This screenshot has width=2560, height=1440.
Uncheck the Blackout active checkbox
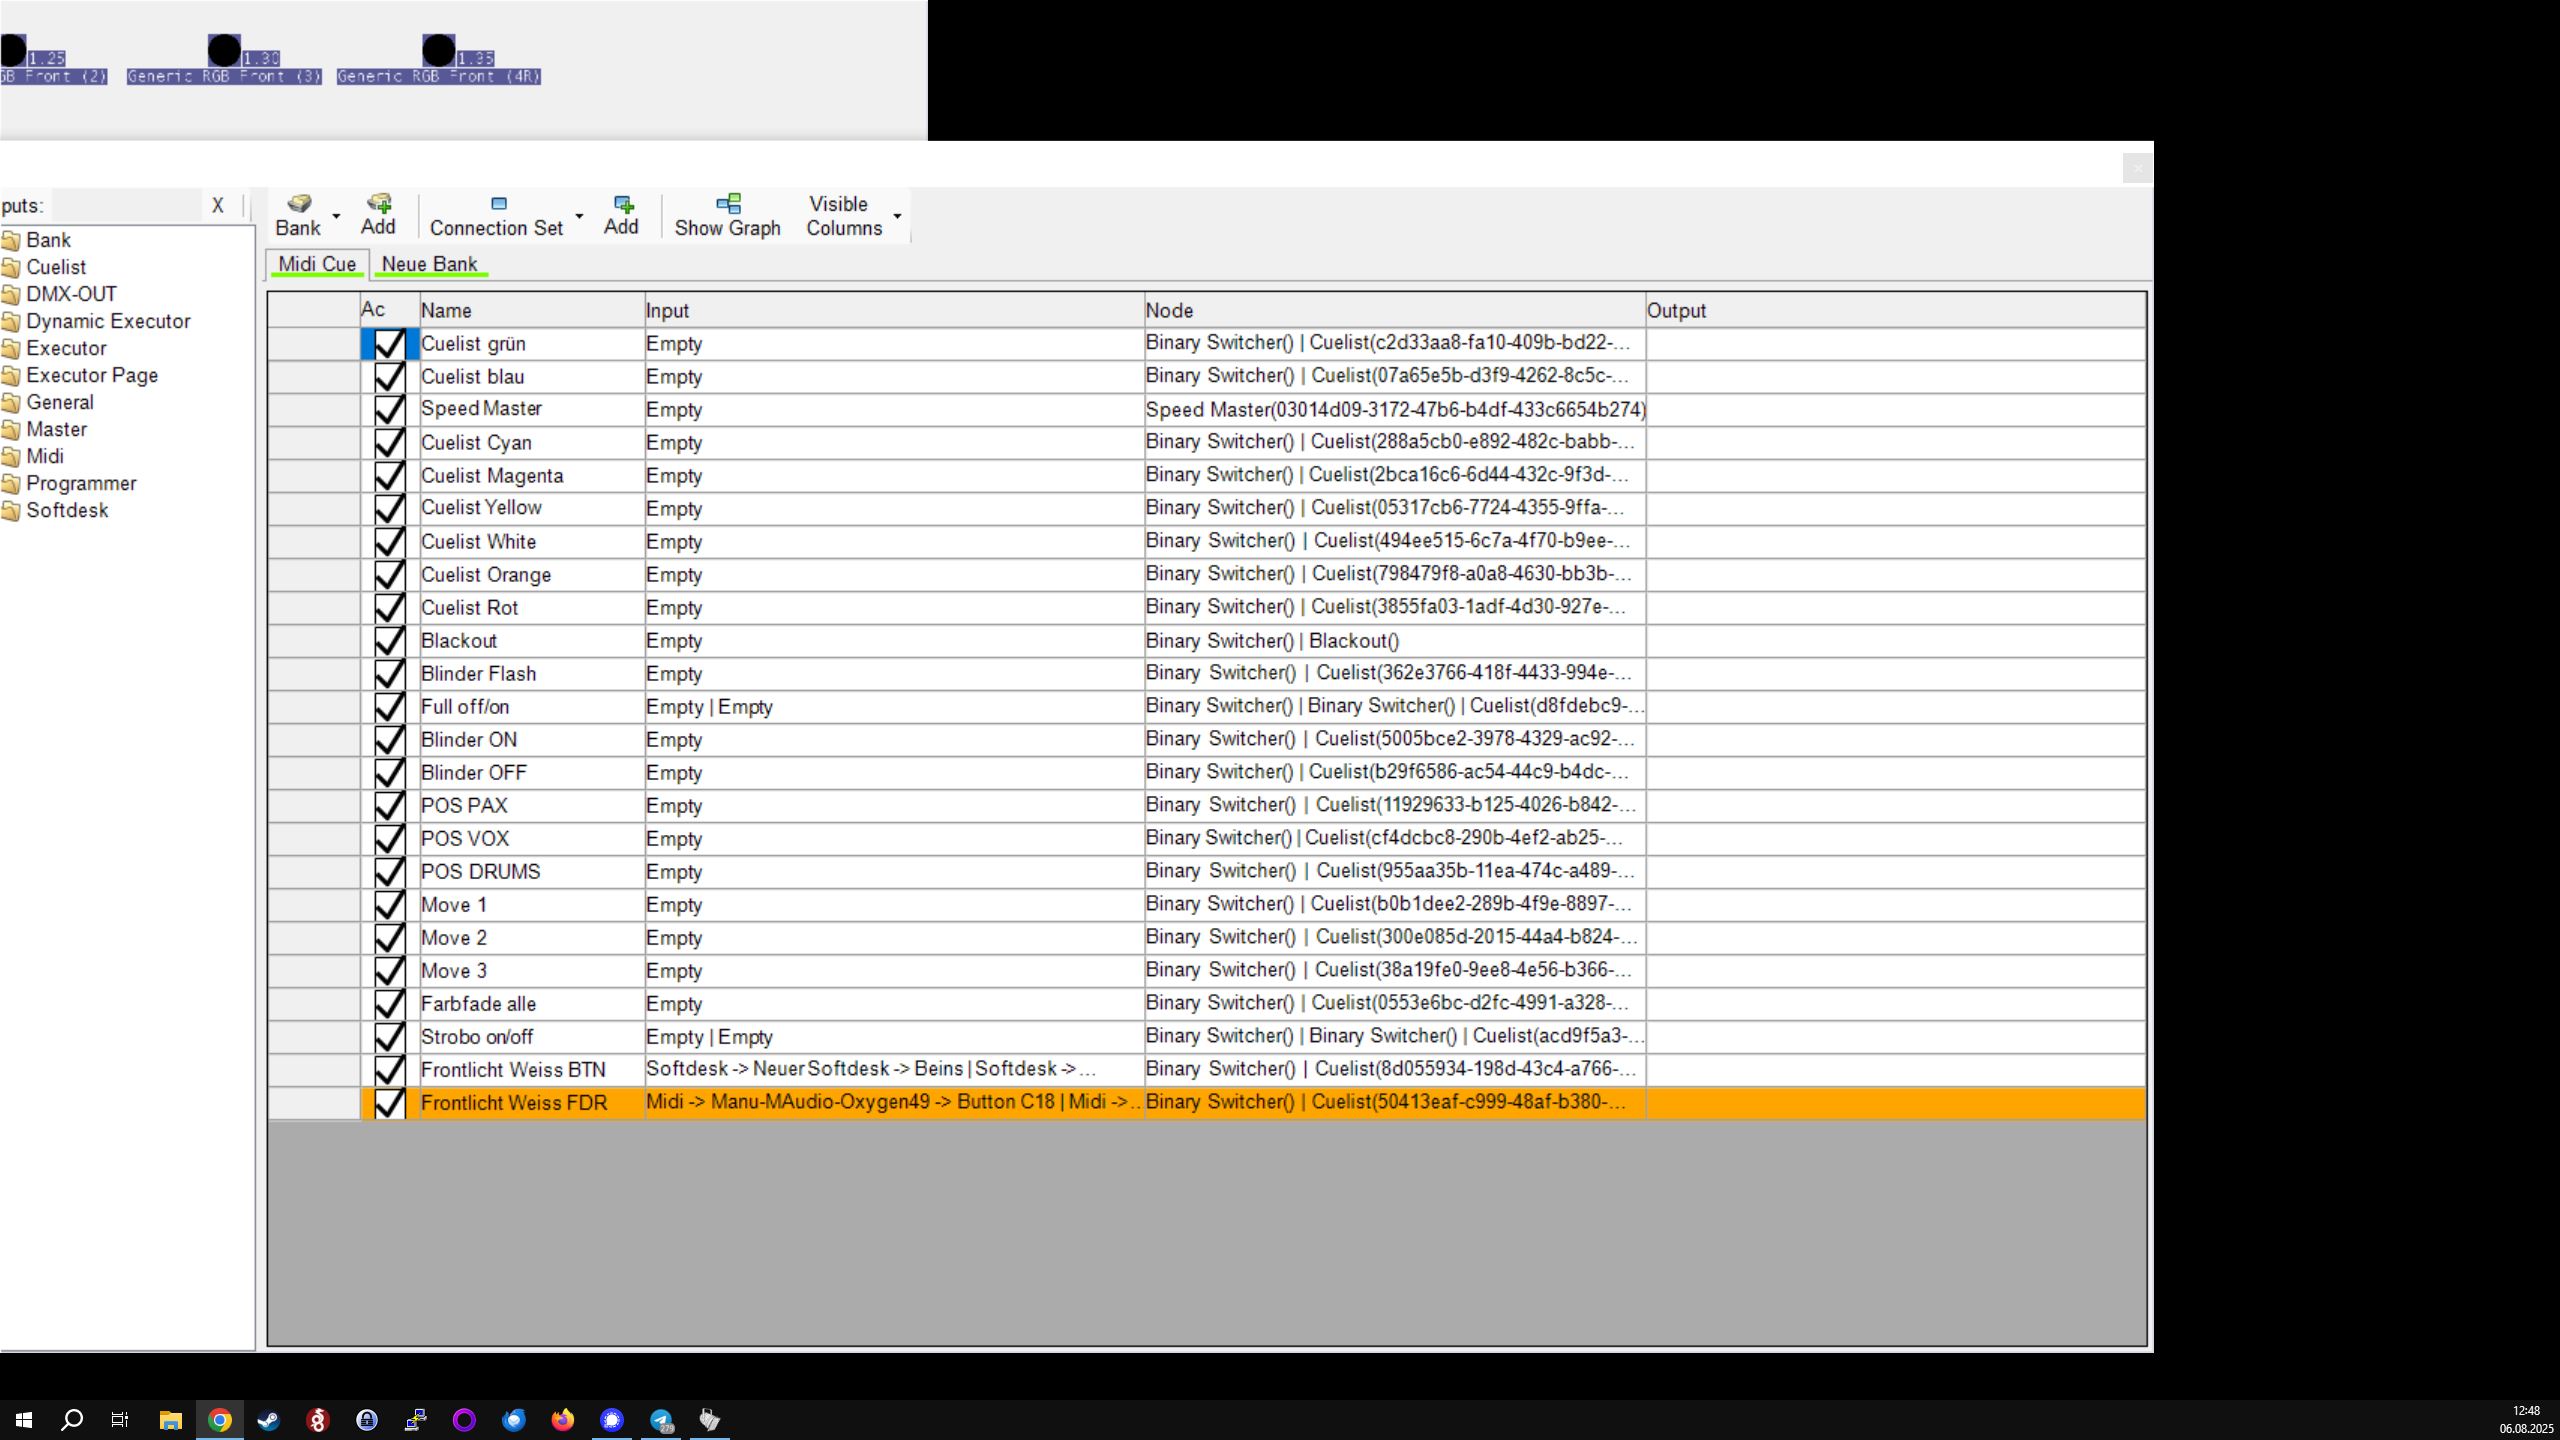click(x=389, y=640)
